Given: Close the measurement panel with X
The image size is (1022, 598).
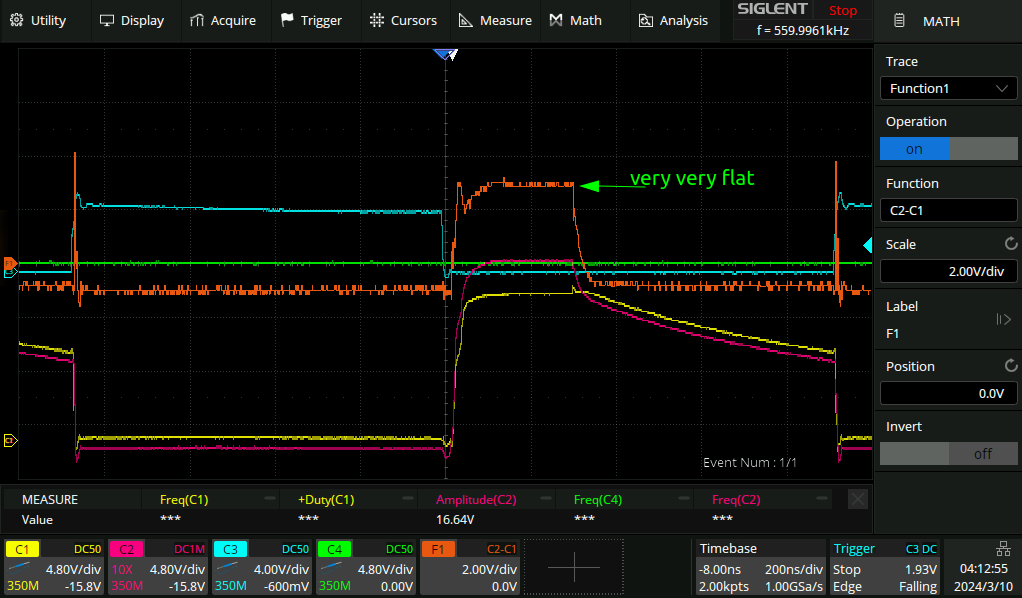Looking at the screenshot, I should point(857,499).
